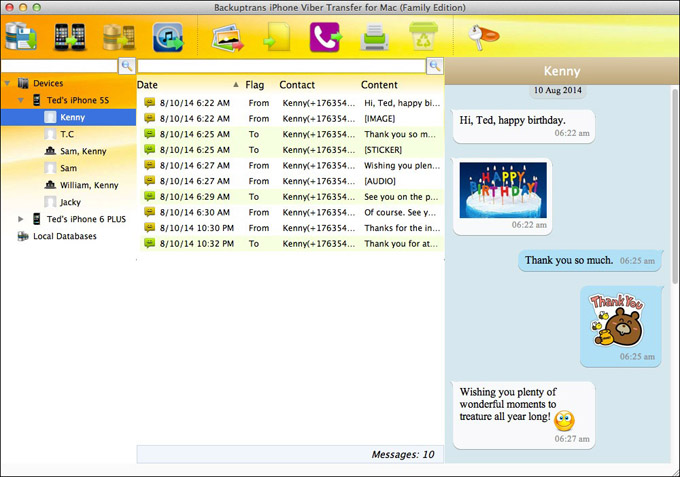Image resolution: width=680 pixels, height=477 pixels.
Task: Select Sam conversation in sidebar
Action: (68, 168)
